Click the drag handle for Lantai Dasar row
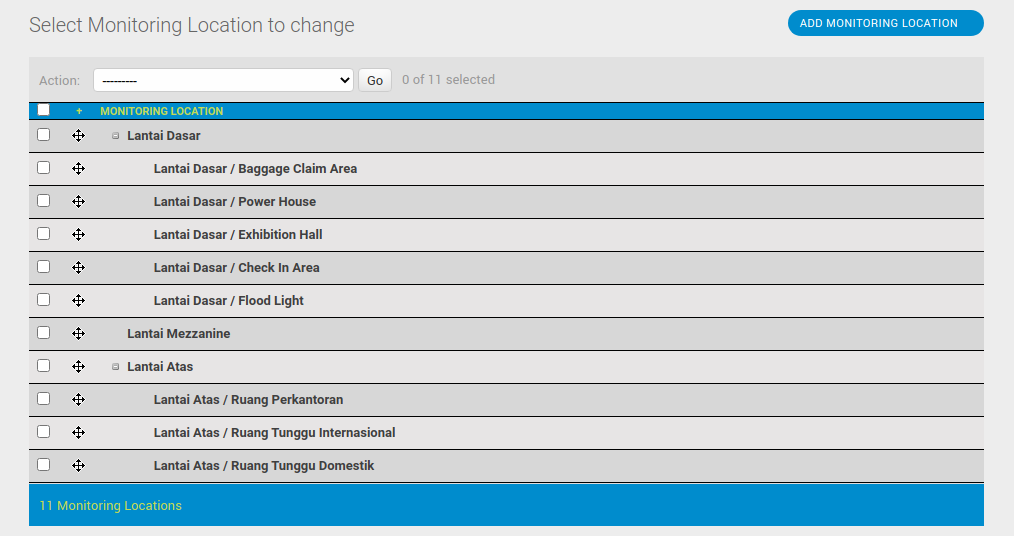 click(x=79, y=136)
